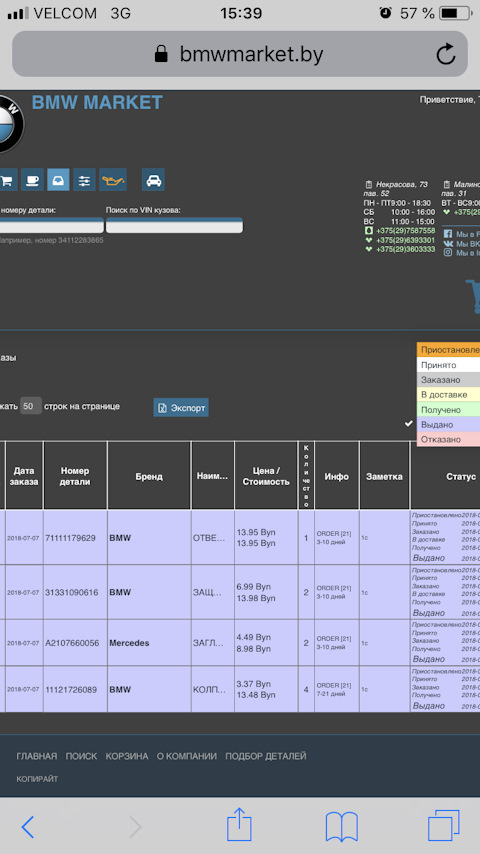The height and width of the screenshot is (854, 480).
Task: Click part number A2107660056
Action: pos(72,643)
